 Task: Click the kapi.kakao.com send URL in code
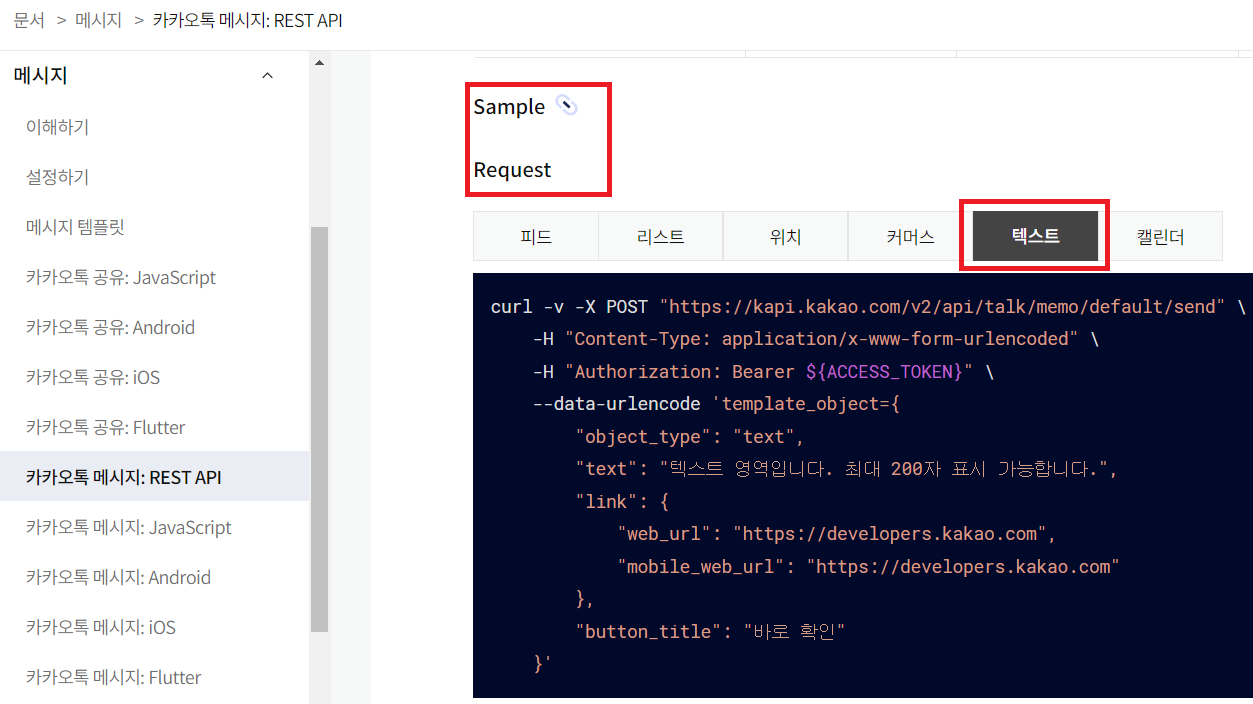[x=943, y=306]
